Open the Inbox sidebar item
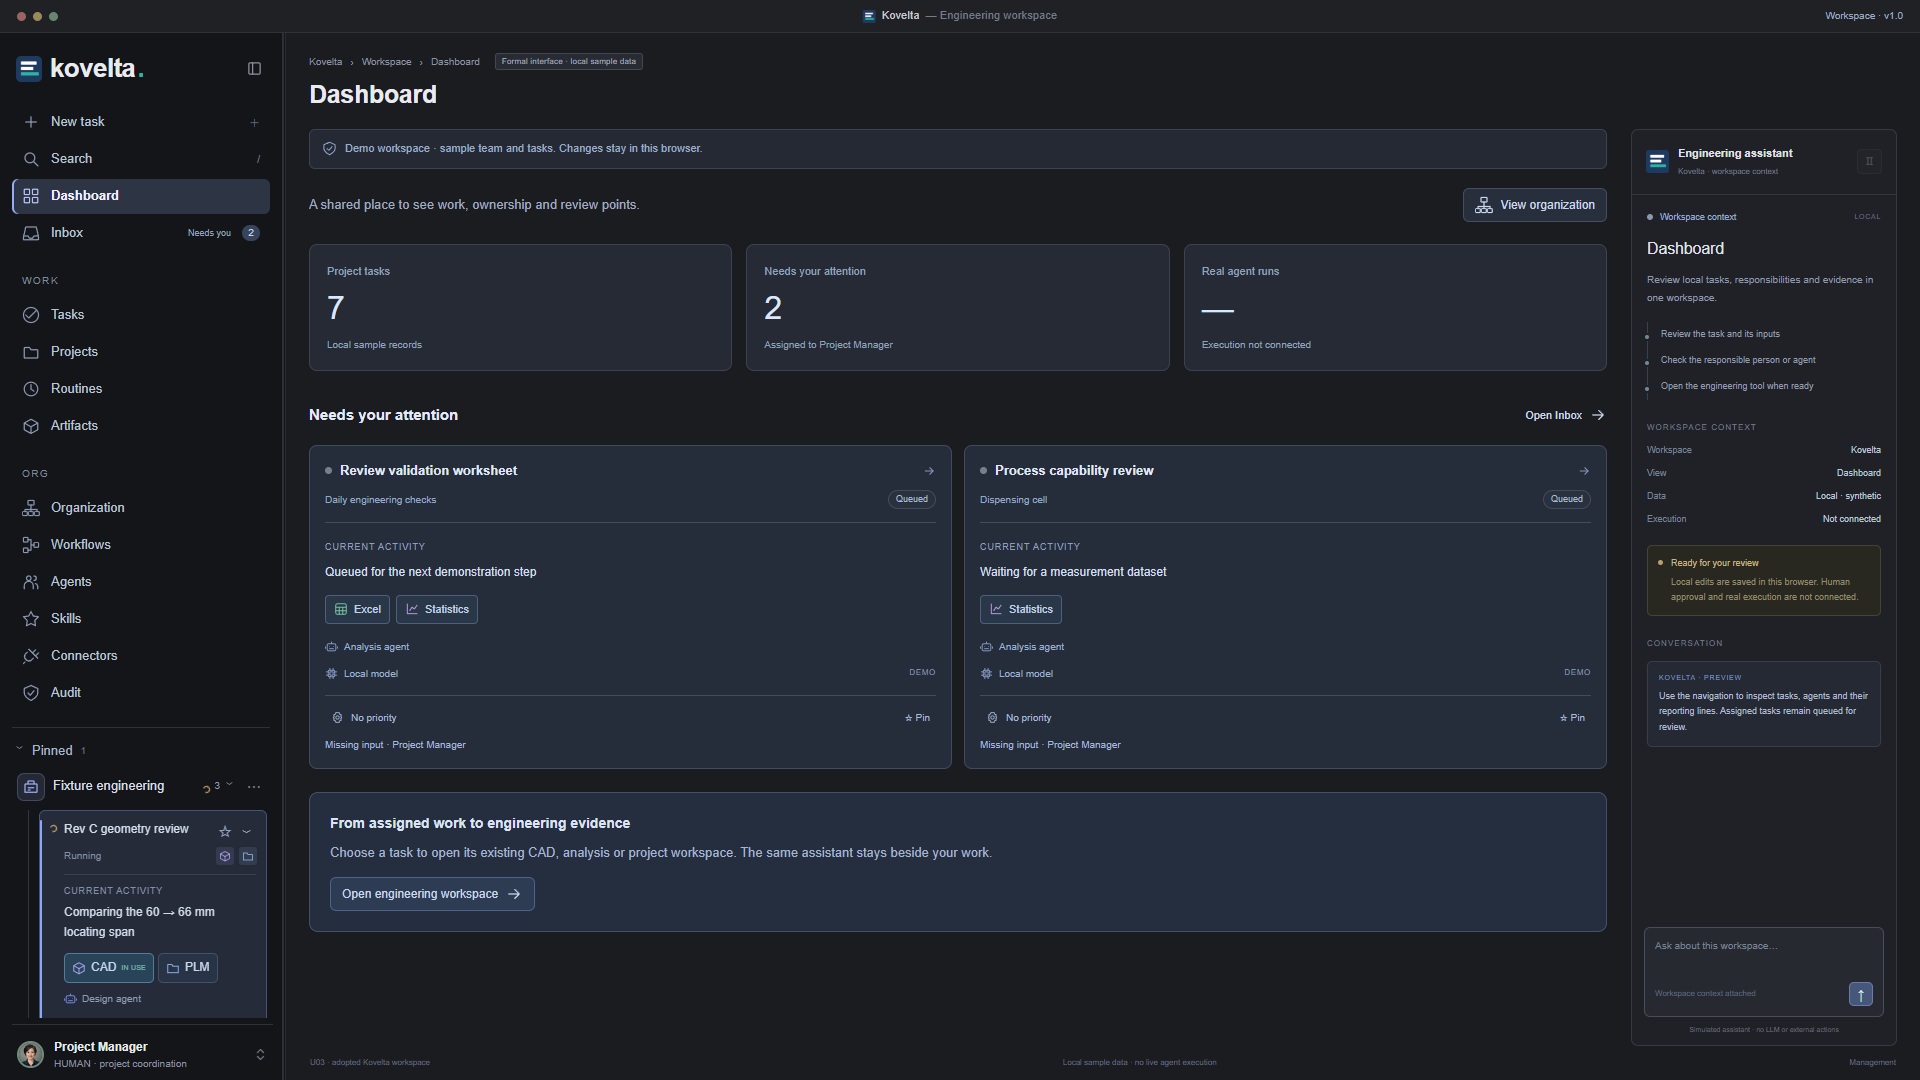This screenshot has width=1920, height=1080. (141, 233)
